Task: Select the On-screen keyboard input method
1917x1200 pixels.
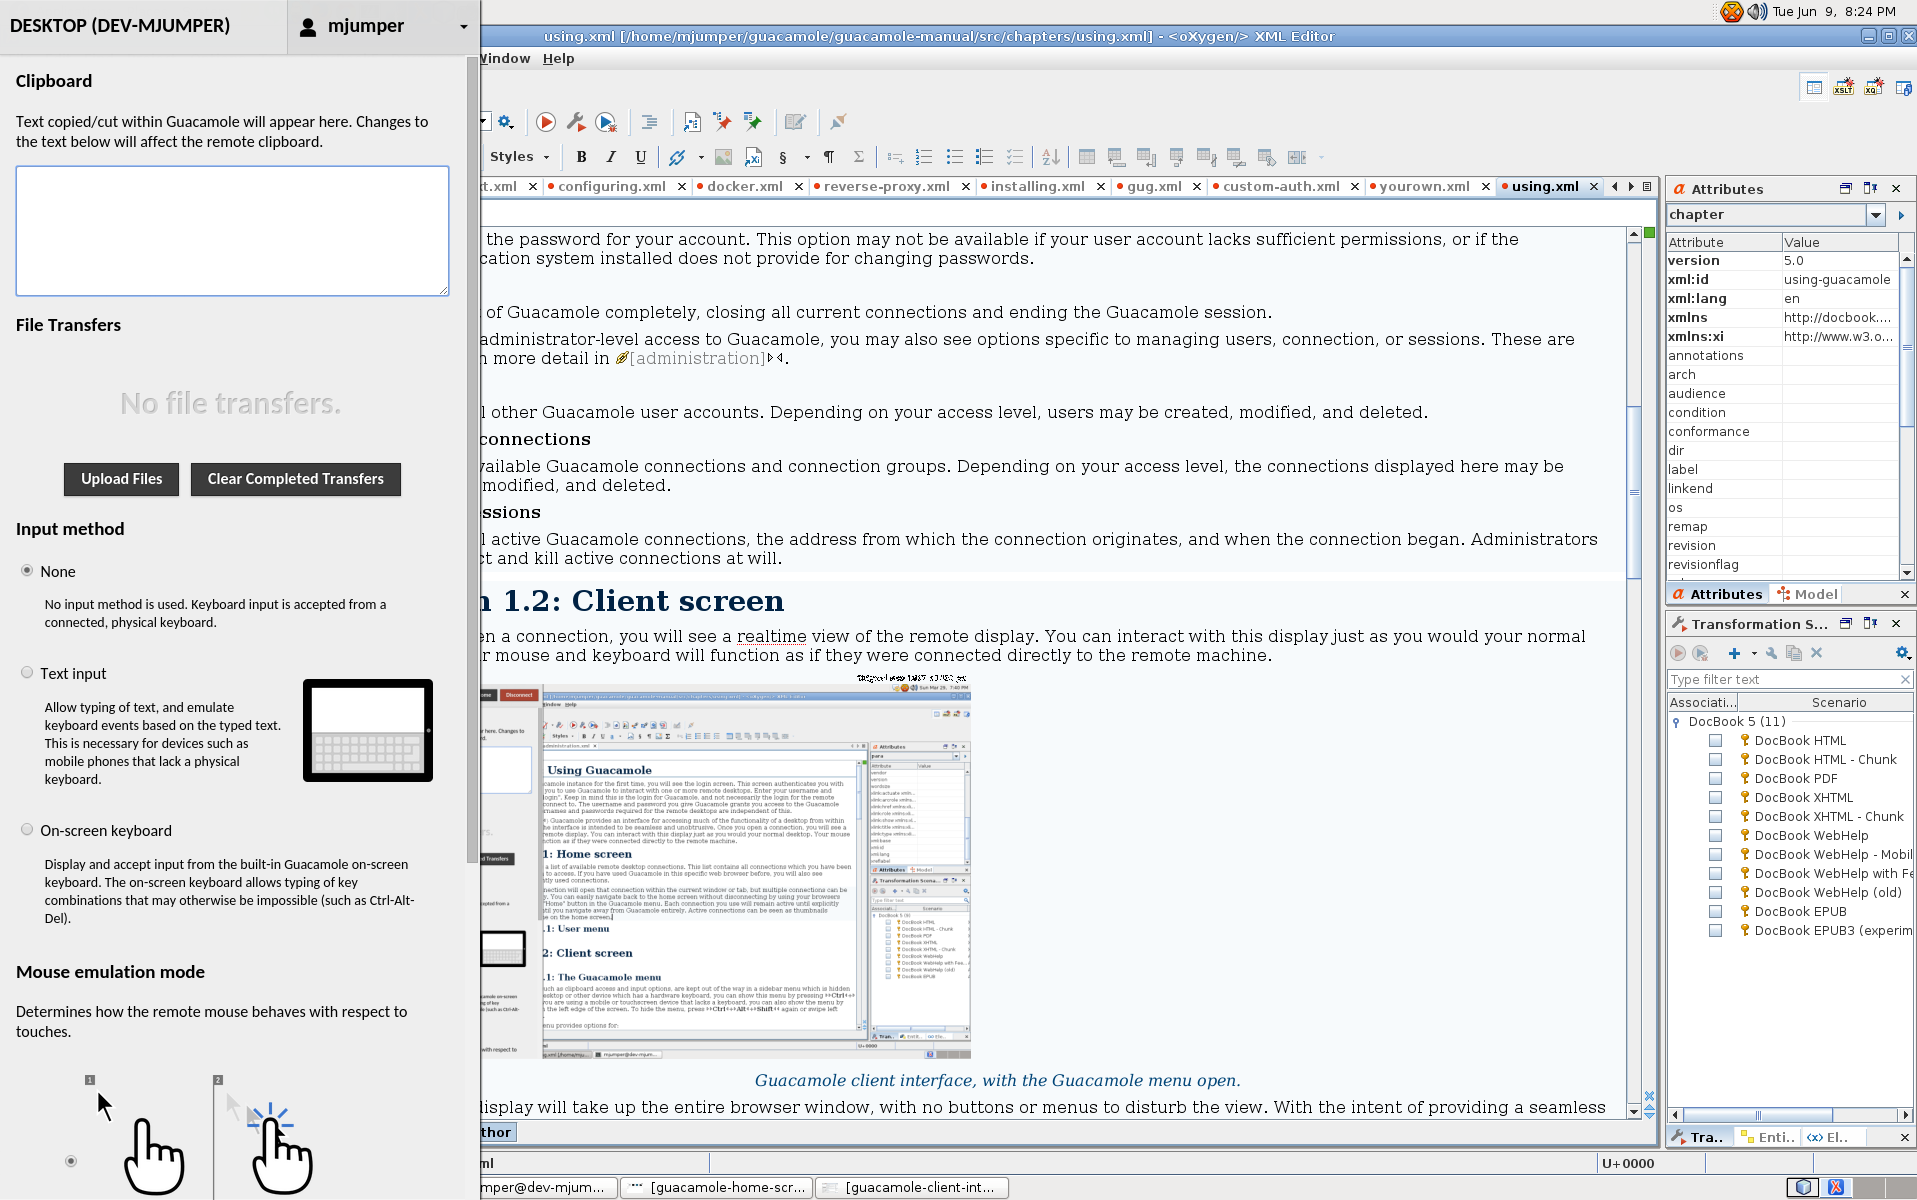Action: 27,830
